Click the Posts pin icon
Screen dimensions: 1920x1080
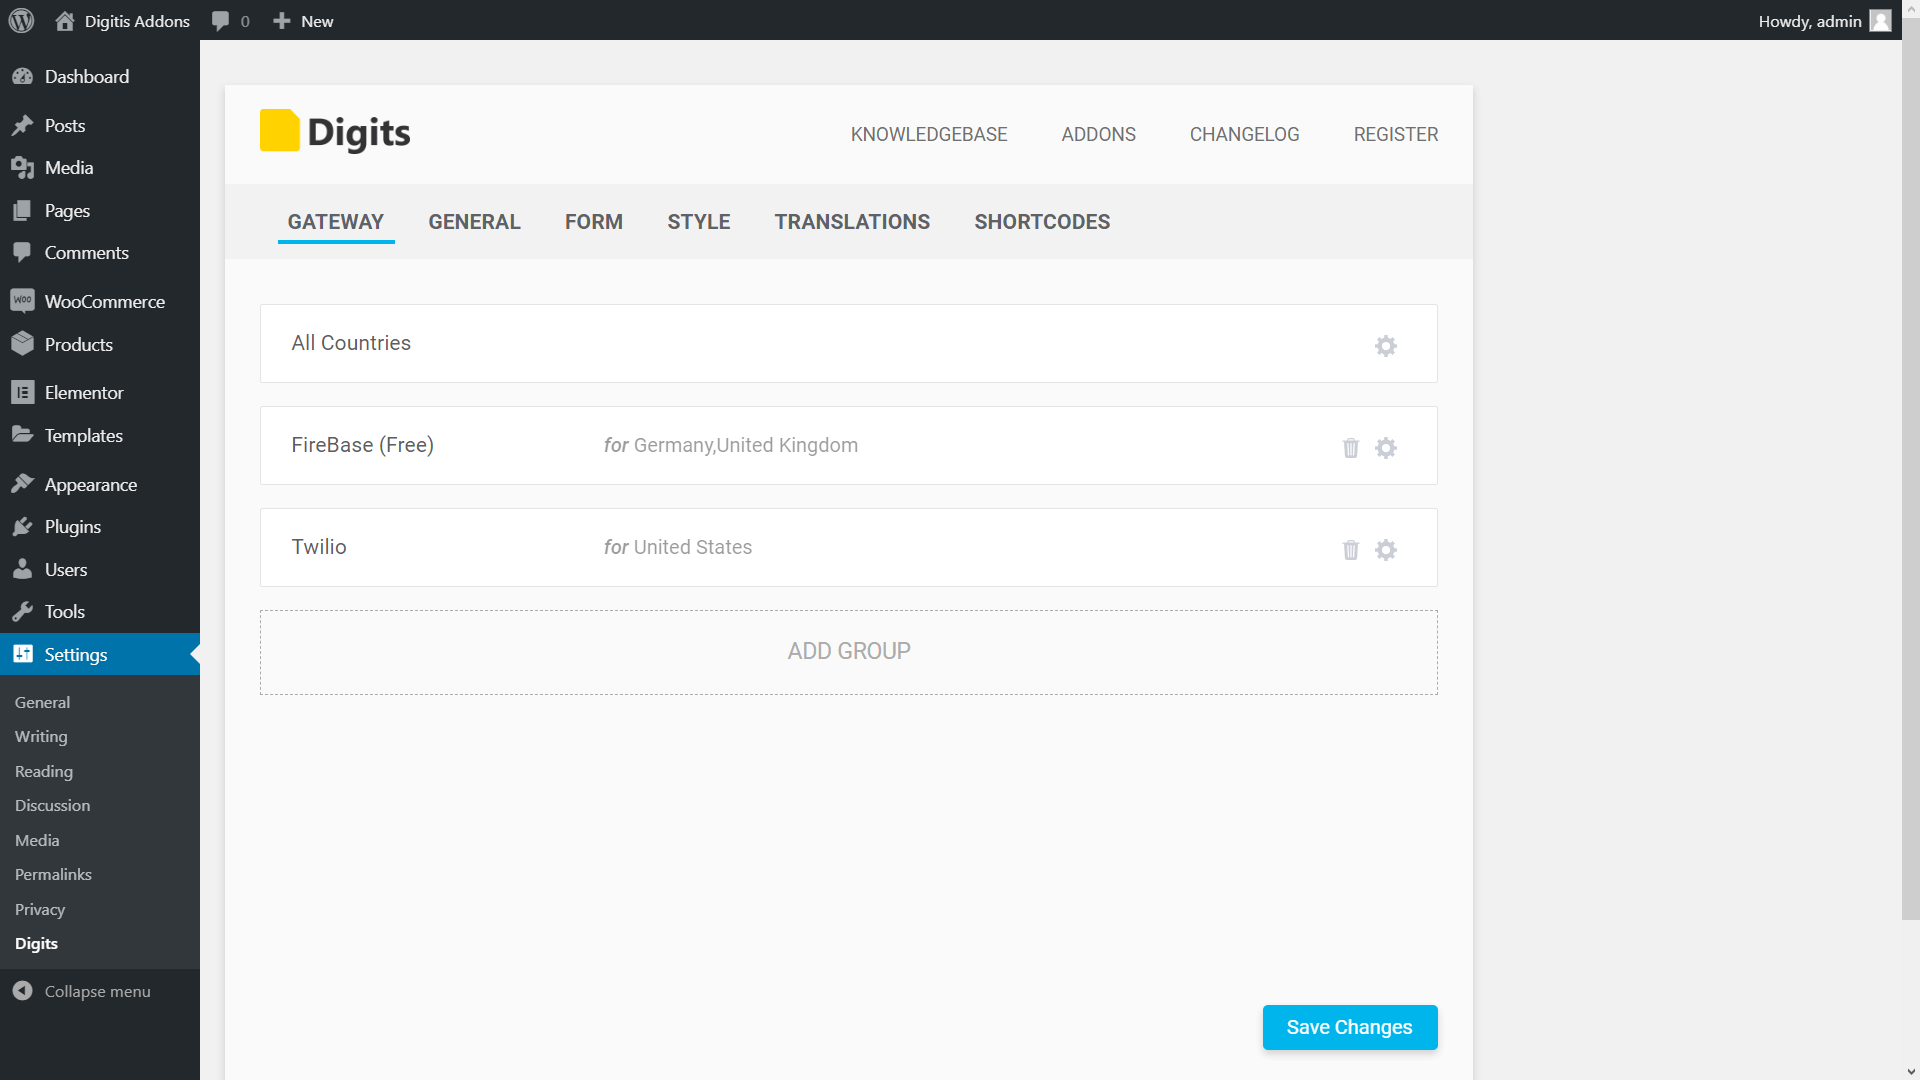pyautogui.click(x=22, y=126)
